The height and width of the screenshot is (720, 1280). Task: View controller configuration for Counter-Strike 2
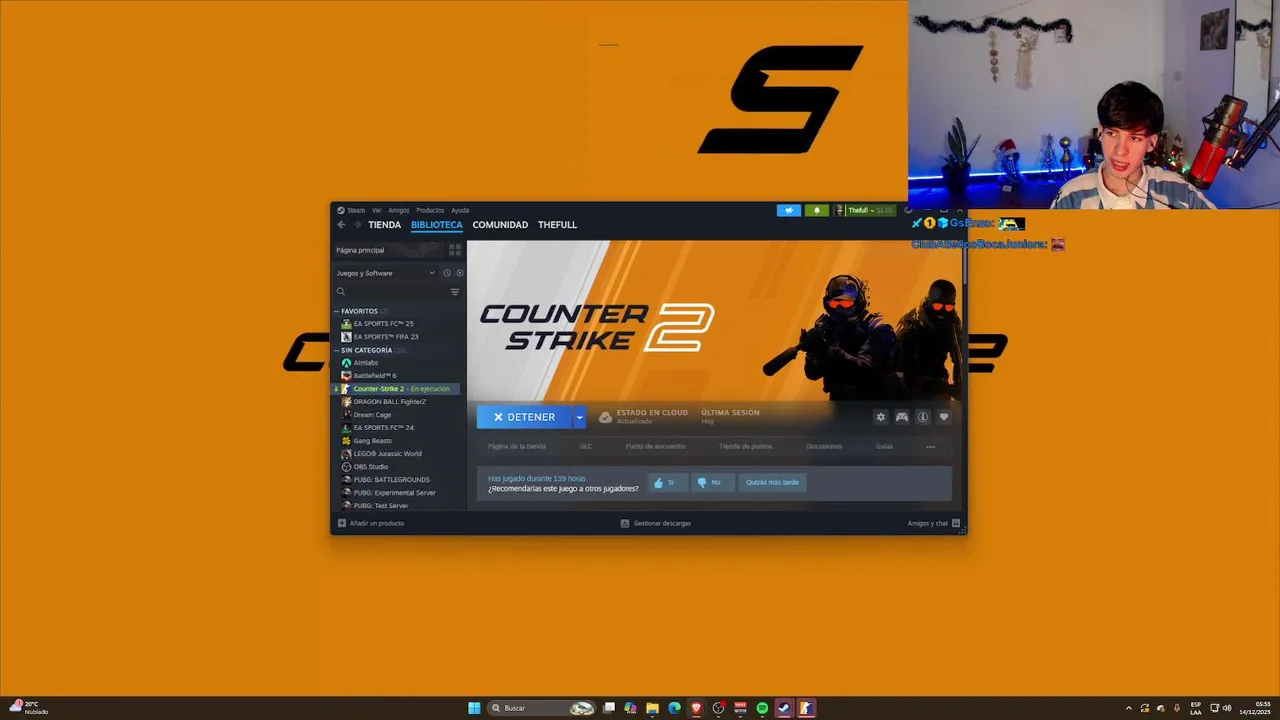902,417
